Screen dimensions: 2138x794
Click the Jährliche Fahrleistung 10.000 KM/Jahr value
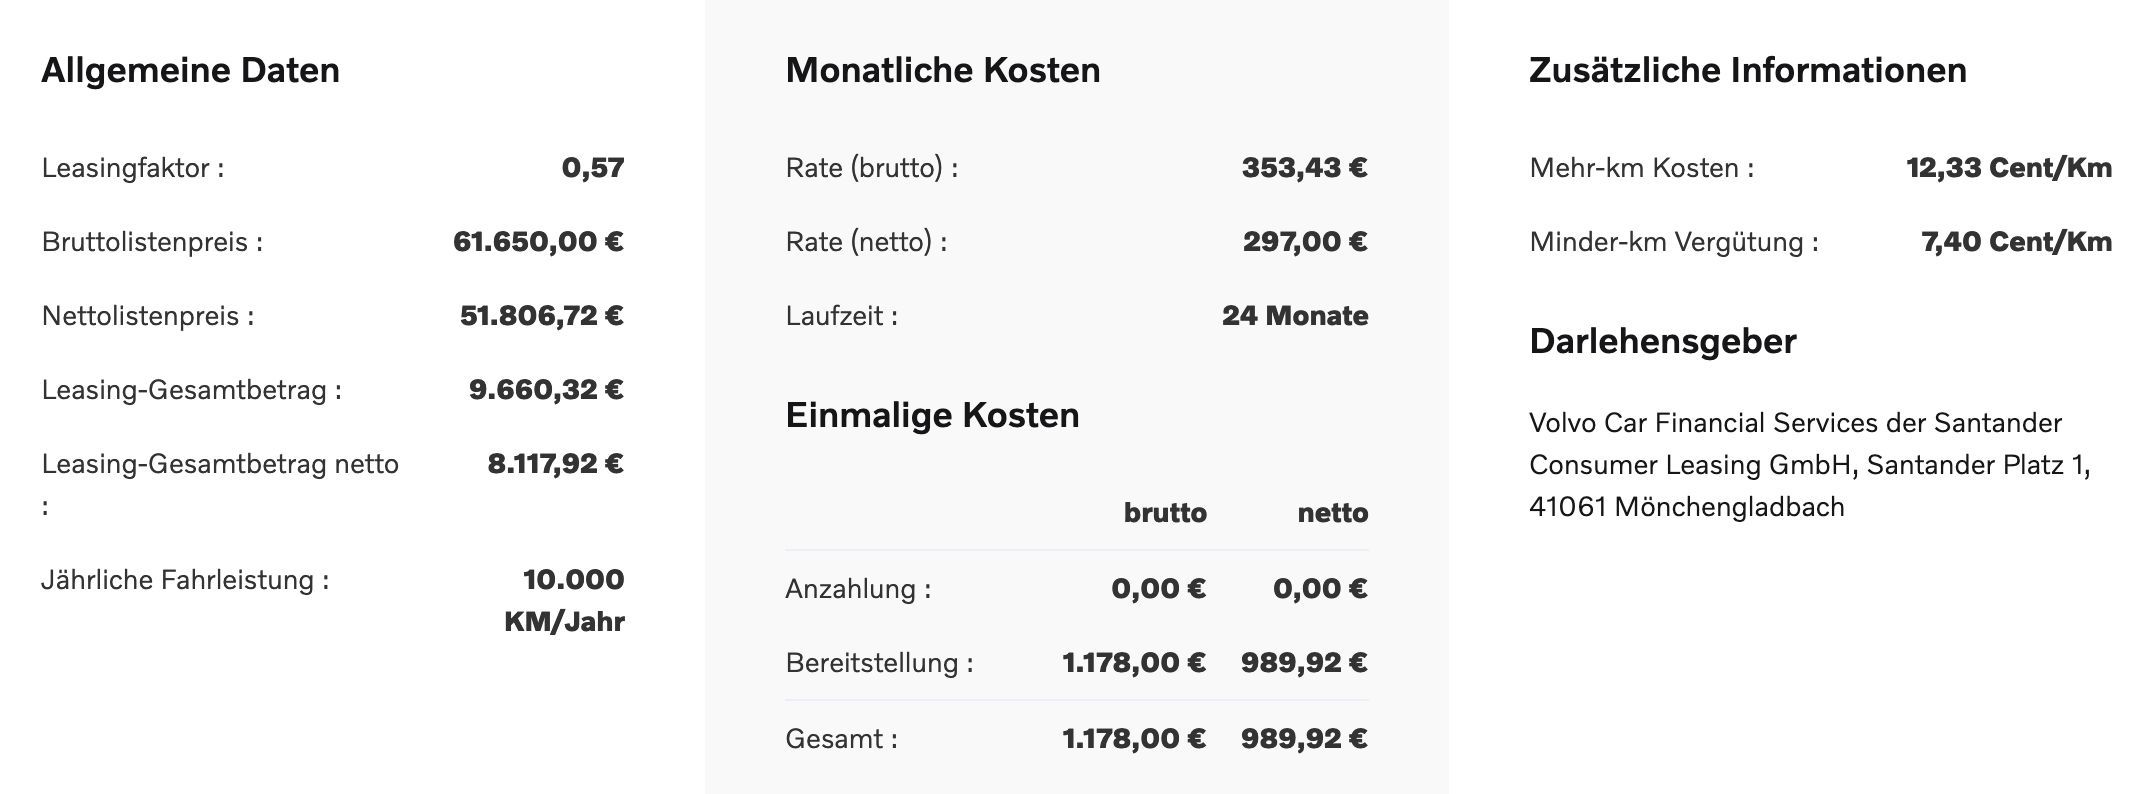565,600
